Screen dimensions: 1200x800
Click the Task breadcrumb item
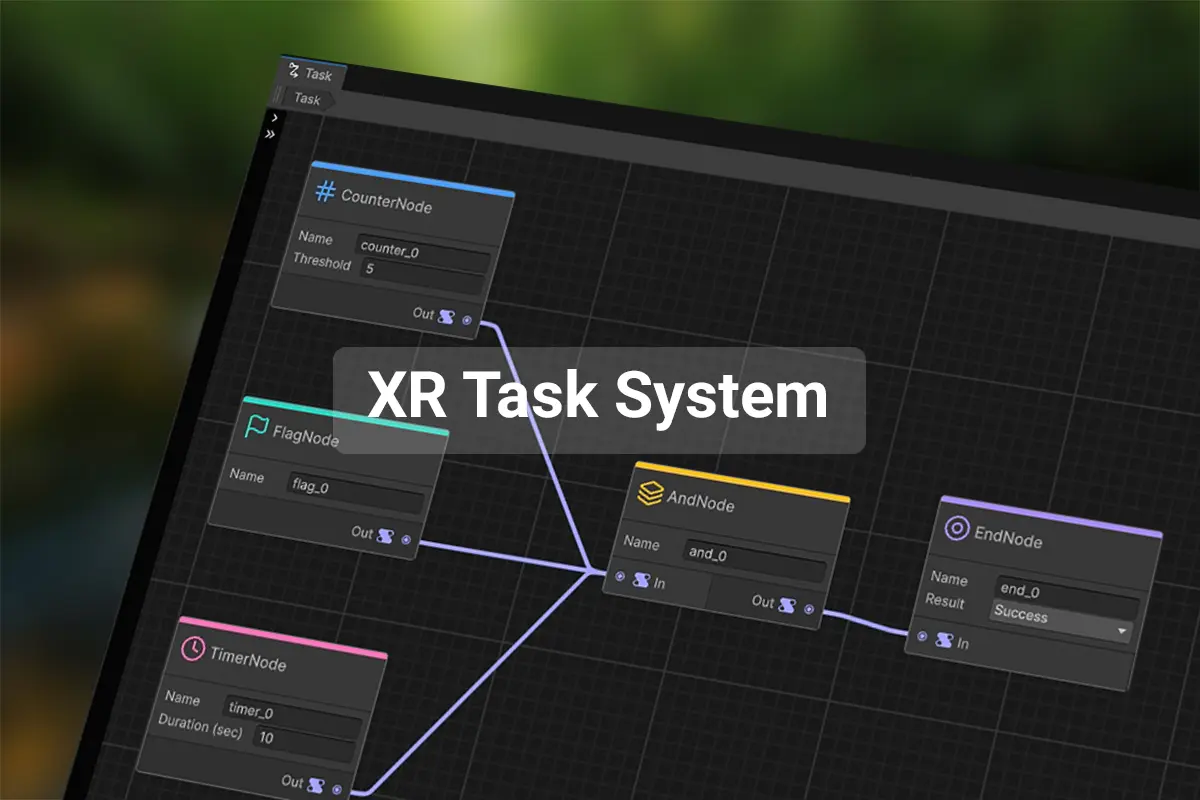pyautogui.click(x=307, y=99)
